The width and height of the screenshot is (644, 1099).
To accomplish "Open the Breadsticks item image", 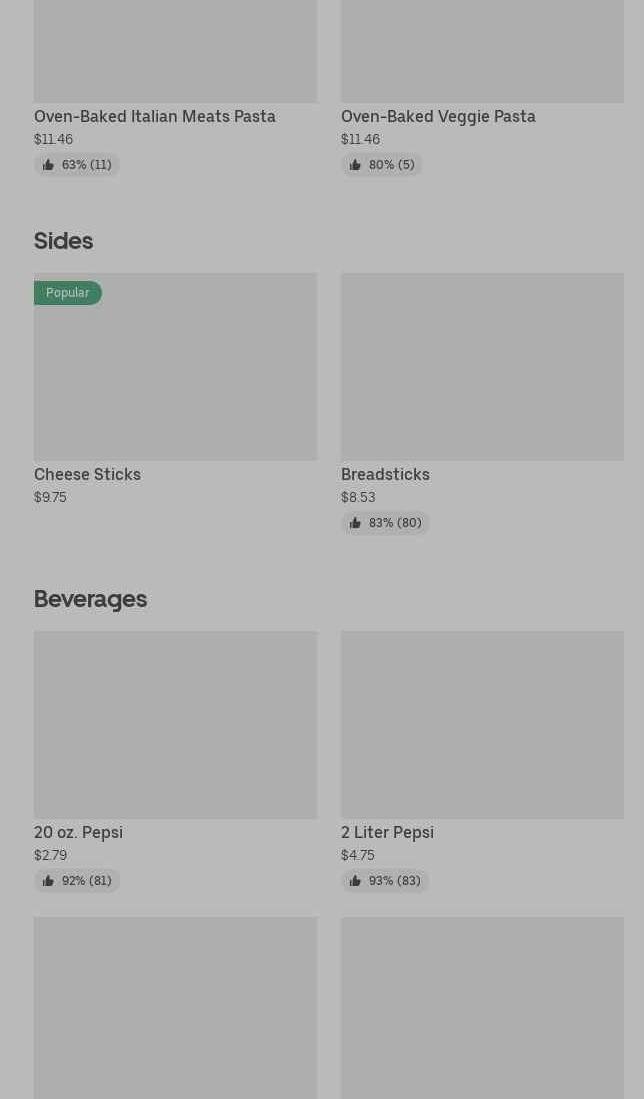I will pos(482,366).
